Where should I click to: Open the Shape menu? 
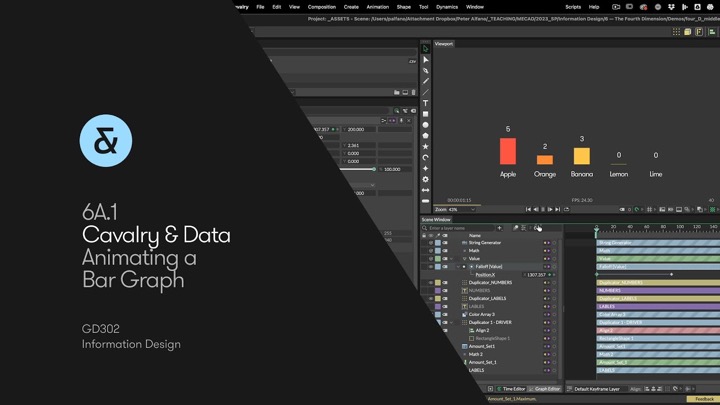tap(404, 7)
